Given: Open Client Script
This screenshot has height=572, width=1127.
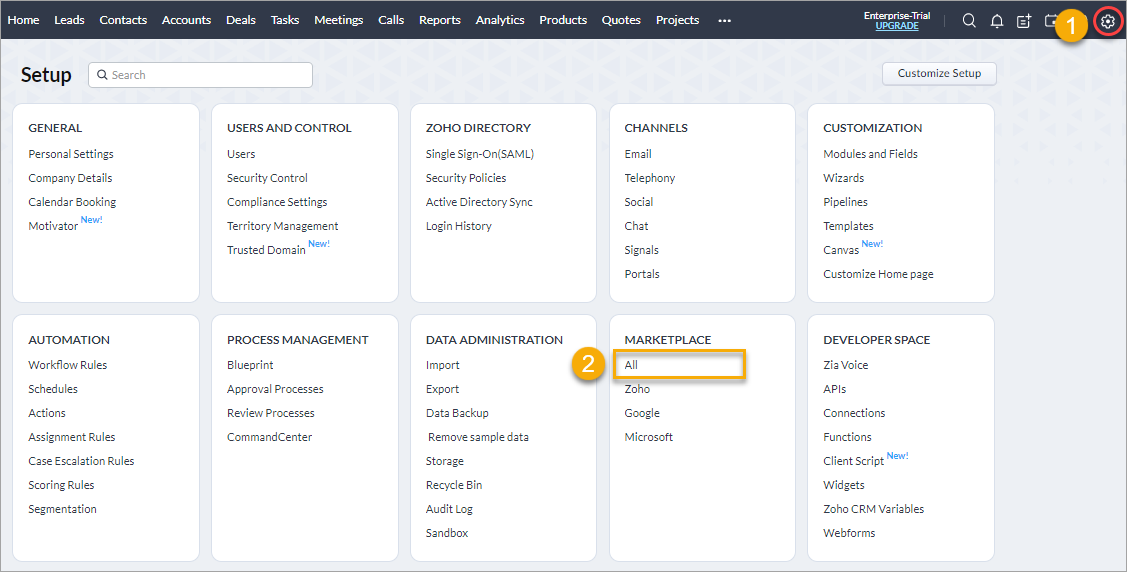Looking at the screenshot, I should coord(853,461).
